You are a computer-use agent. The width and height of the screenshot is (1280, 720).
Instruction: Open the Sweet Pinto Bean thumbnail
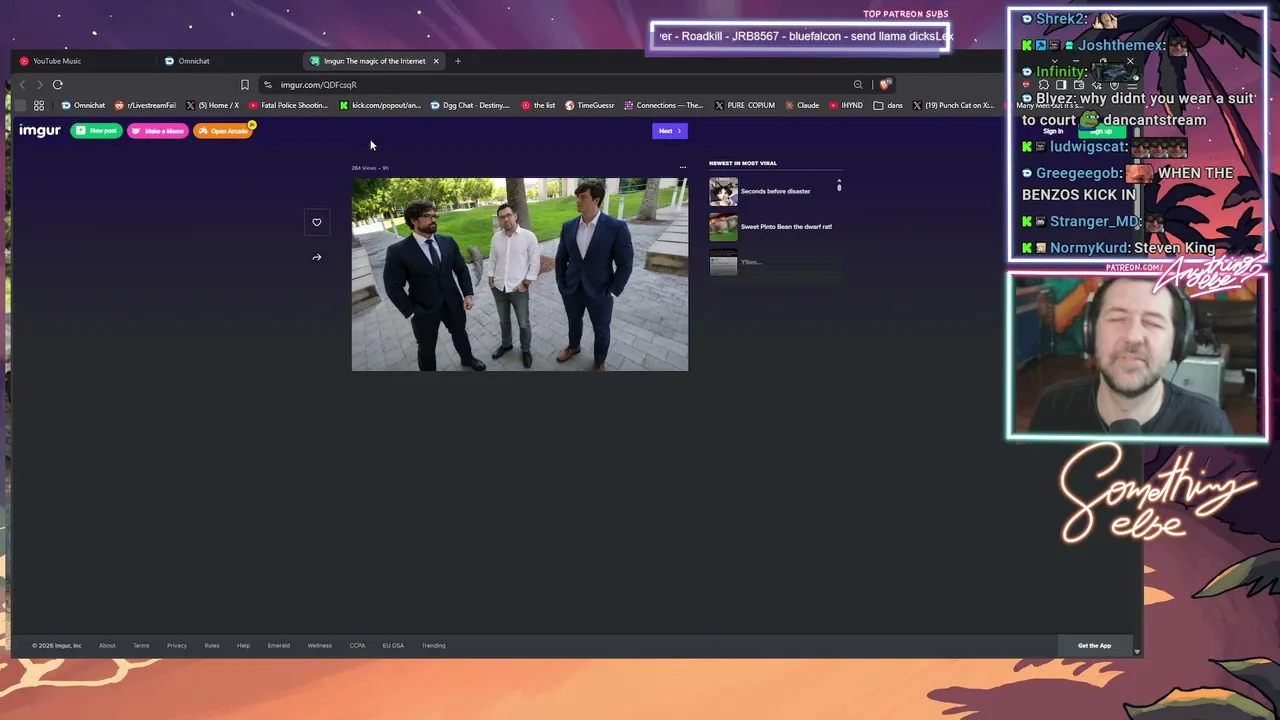click(x=723, y=227)
